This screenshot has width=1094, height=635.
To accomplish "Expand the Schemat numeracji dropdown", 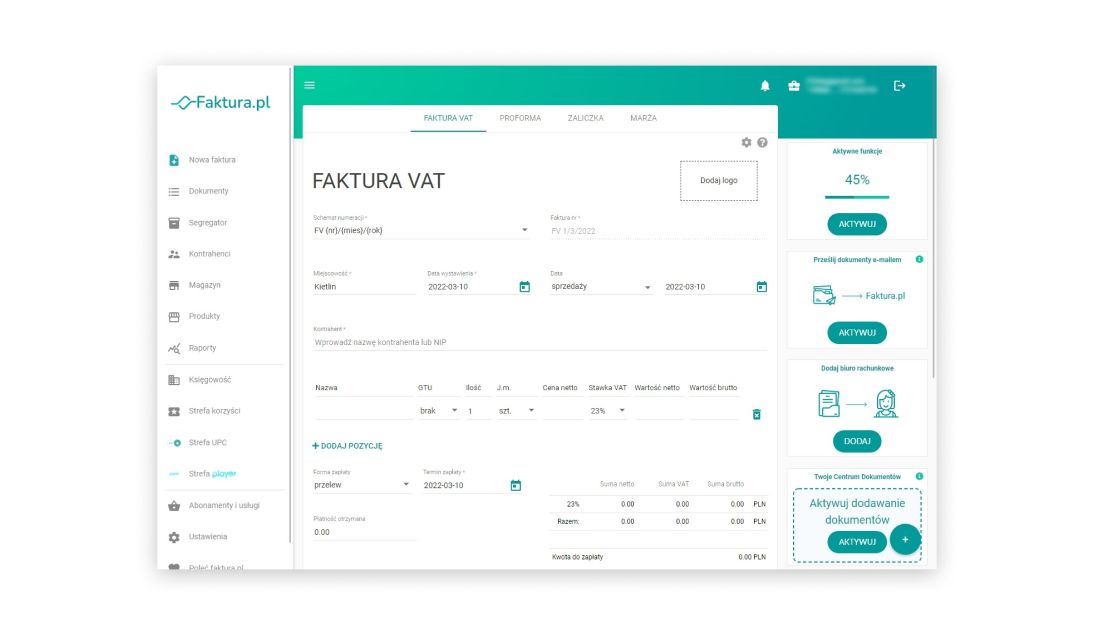I will [525, 230].
